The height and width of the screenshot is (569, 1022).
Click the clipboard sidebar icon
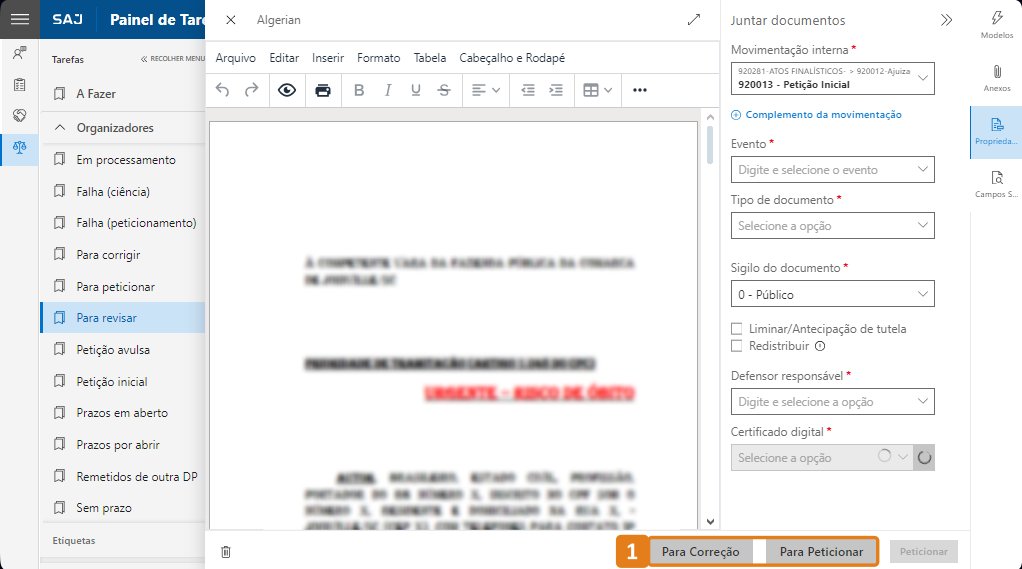tap(20, 84)
